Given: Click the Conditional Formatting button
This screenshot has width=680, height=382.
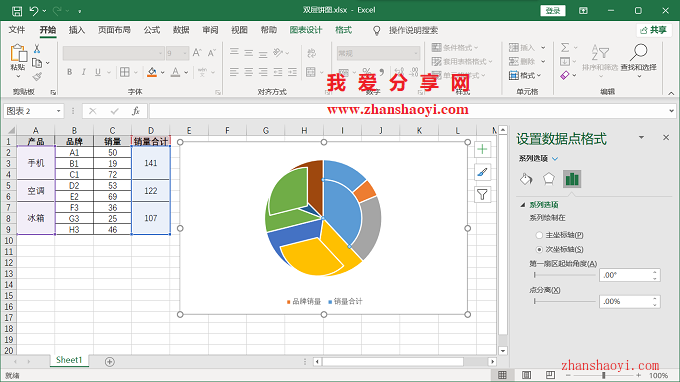Looking at the screenshot, I should click(455, 47).
